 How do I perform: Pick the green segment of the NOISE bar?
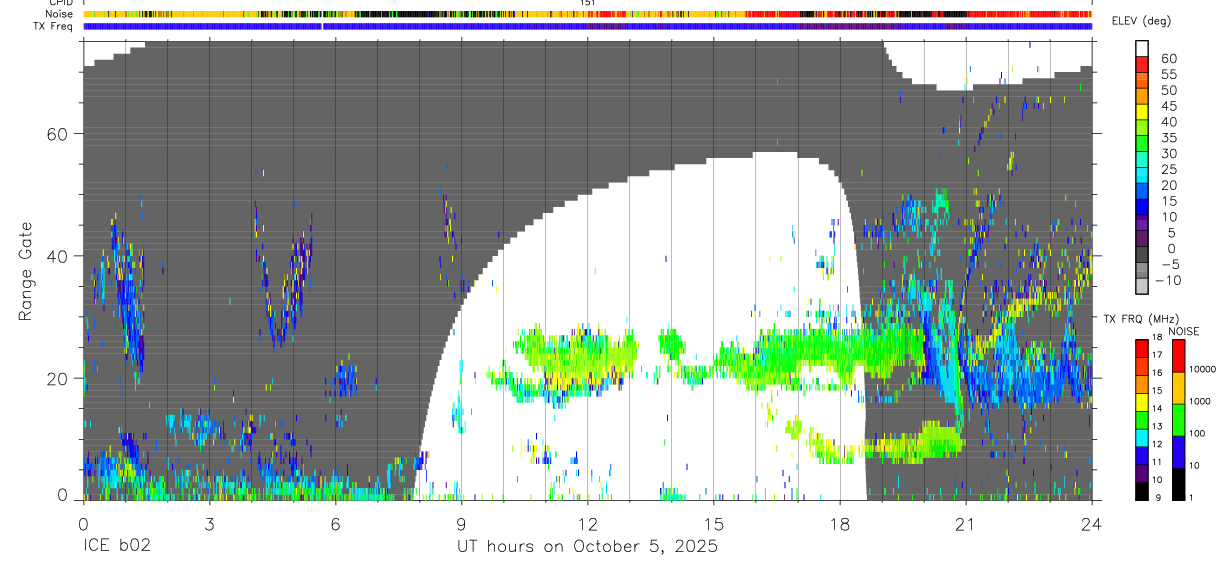(x=1177, y=419)
